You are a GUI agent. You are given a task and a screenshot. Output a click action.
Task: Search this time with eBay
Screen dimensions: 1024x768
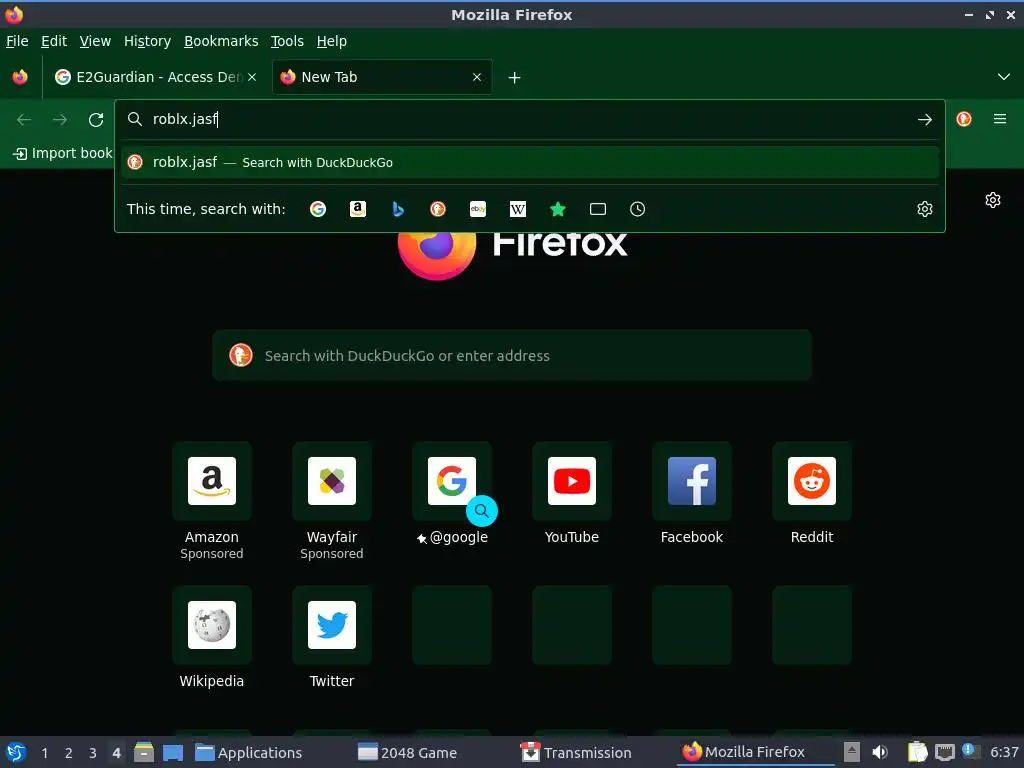[478, 209]
